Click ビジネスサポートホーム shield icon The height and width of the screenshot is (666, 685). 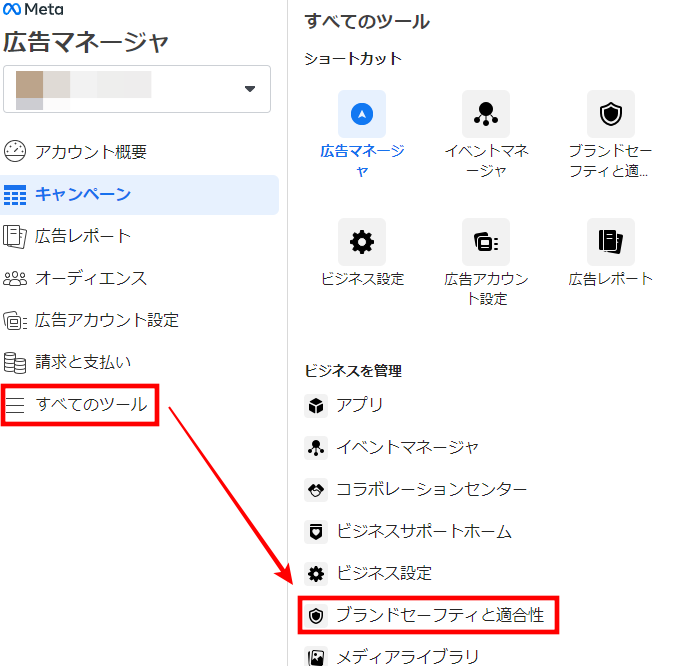[316, 531]
